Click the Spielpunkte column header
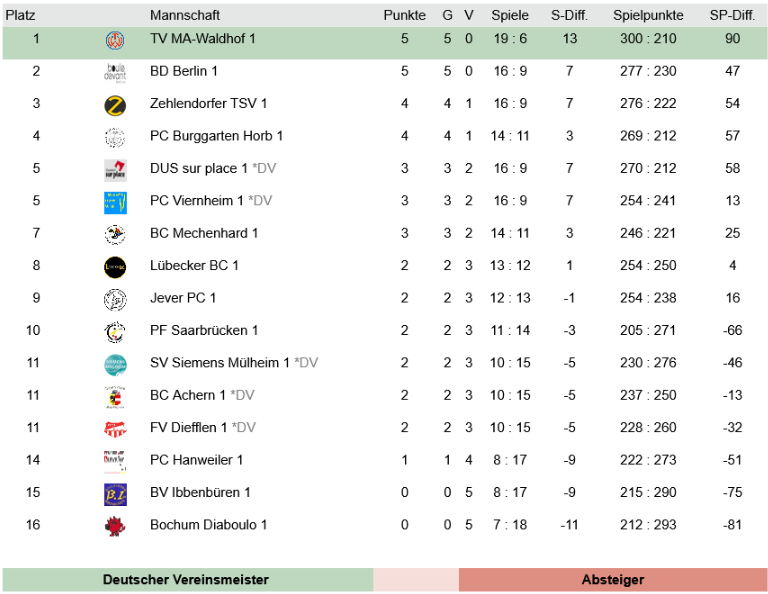768x594 pixels. click(x=648, y=15)
